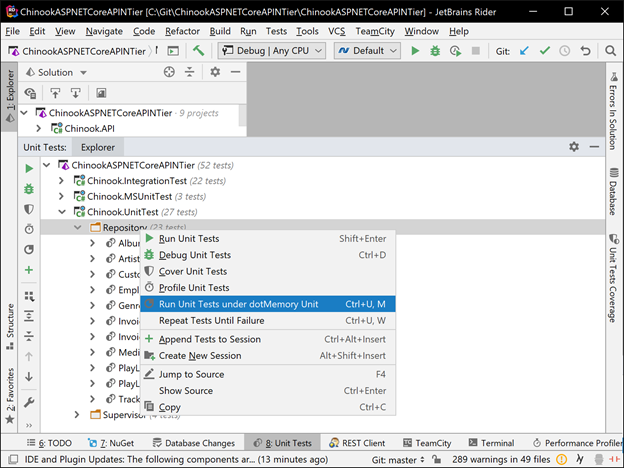The width and height of the screenshot is (624, 468).
Task: Open the Default run configuration dropdown
Action: [360, 50]
